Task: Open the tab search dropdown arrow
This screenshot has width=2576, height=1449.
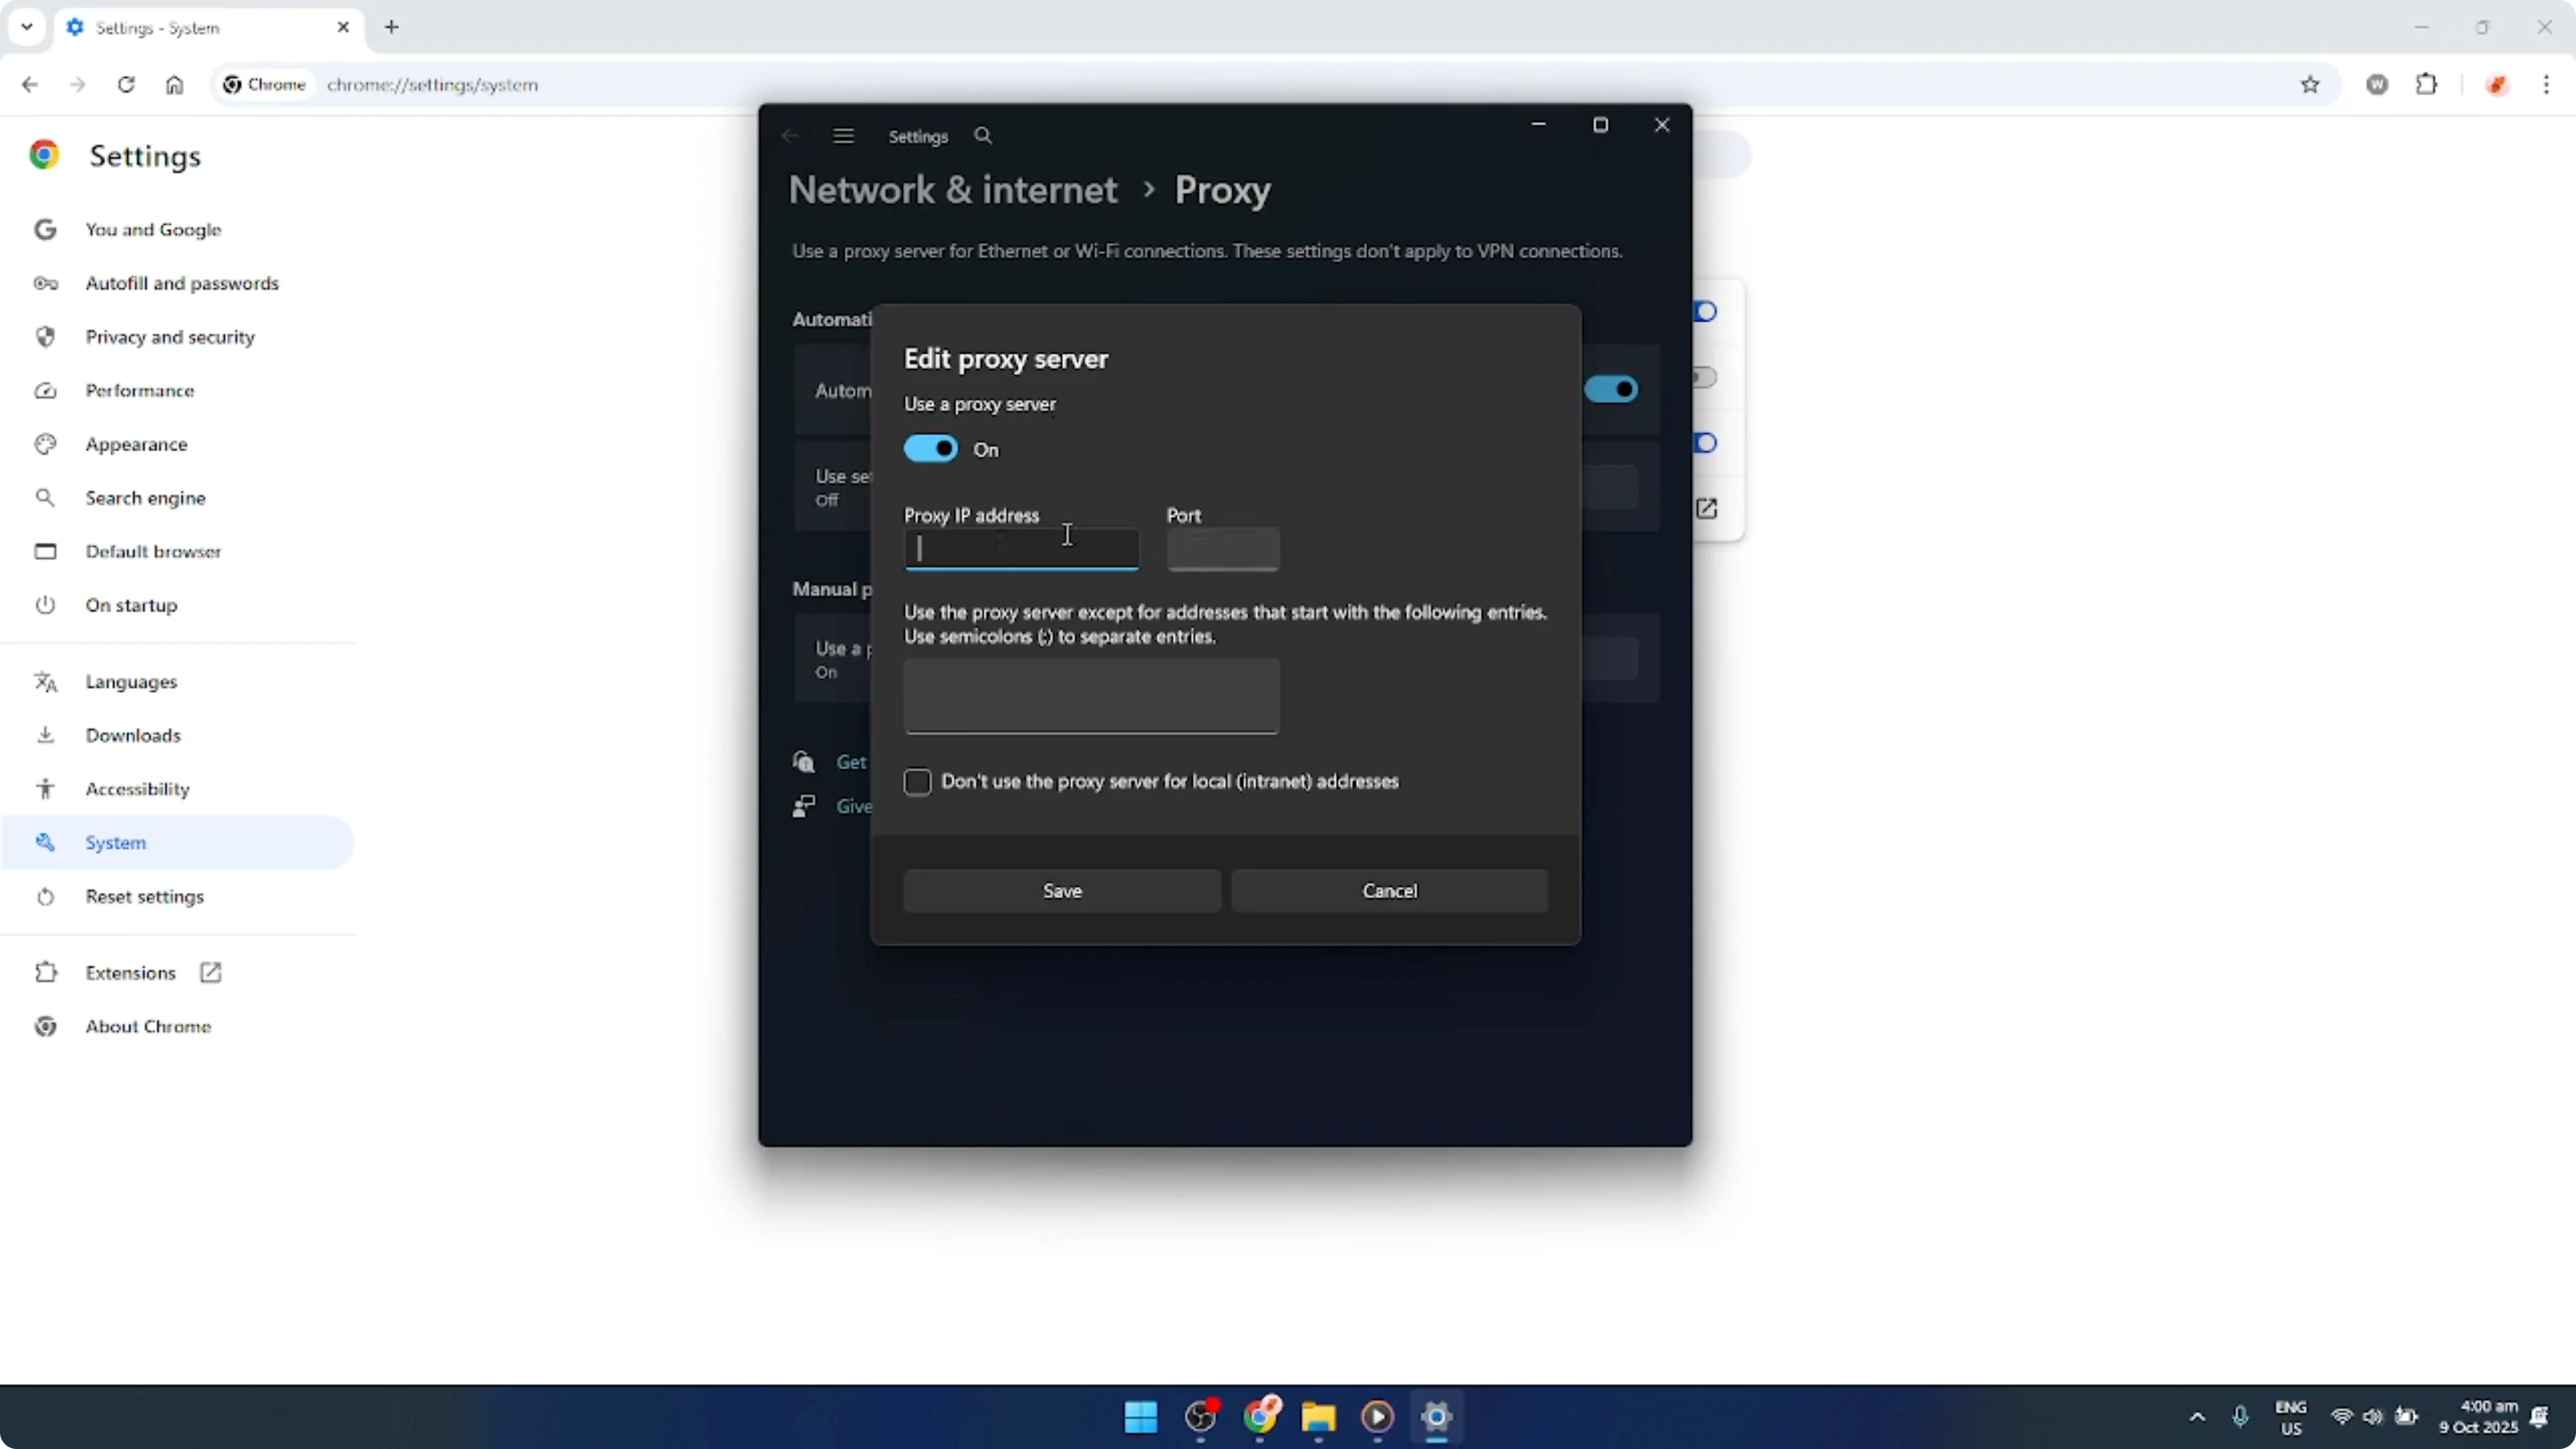Action: click(27, 27)
